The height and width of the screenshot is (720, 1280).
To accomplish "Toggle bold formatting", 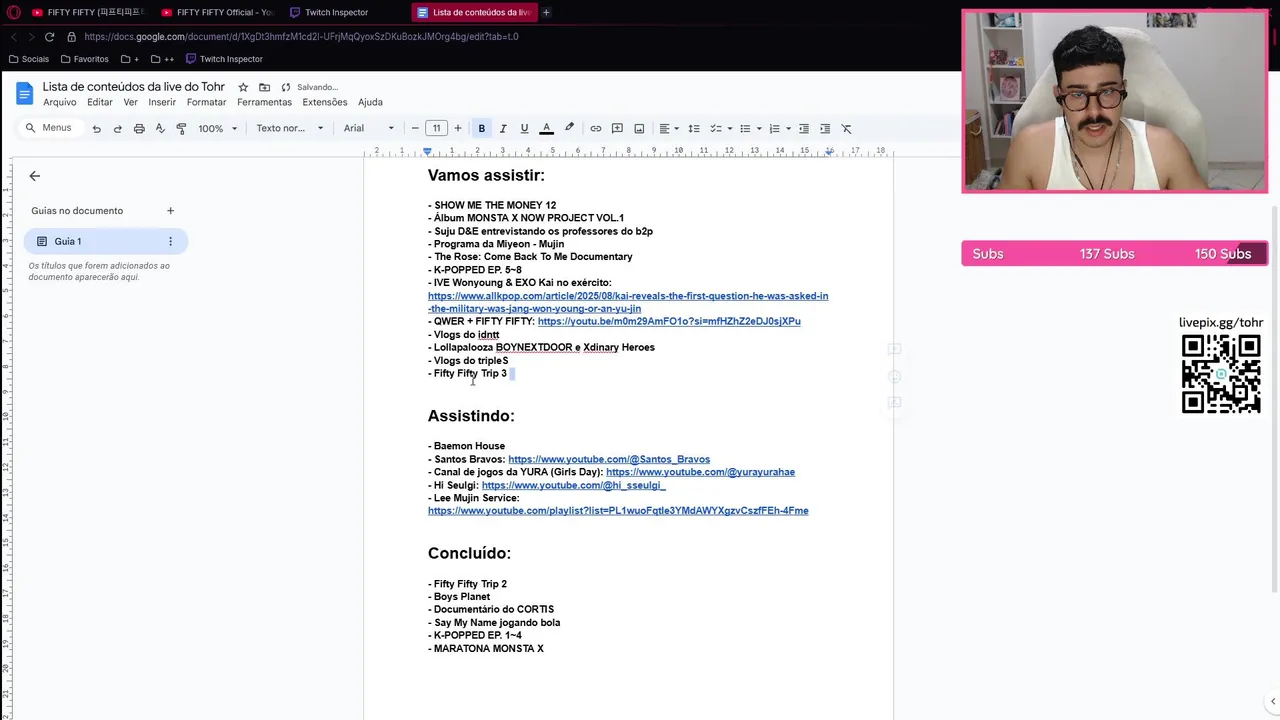I will 481,129.
